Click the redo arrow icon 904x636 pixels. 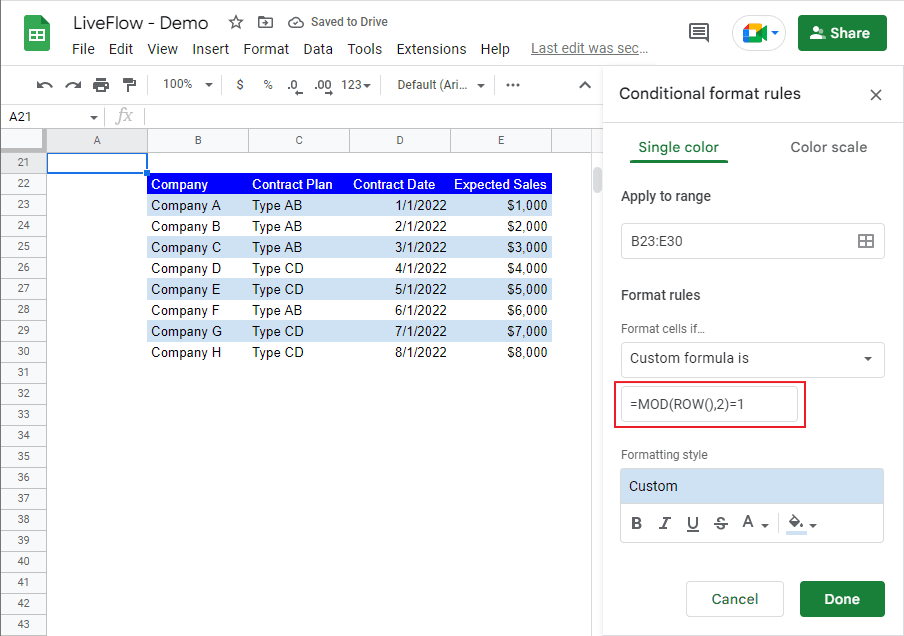click(73, 85)
